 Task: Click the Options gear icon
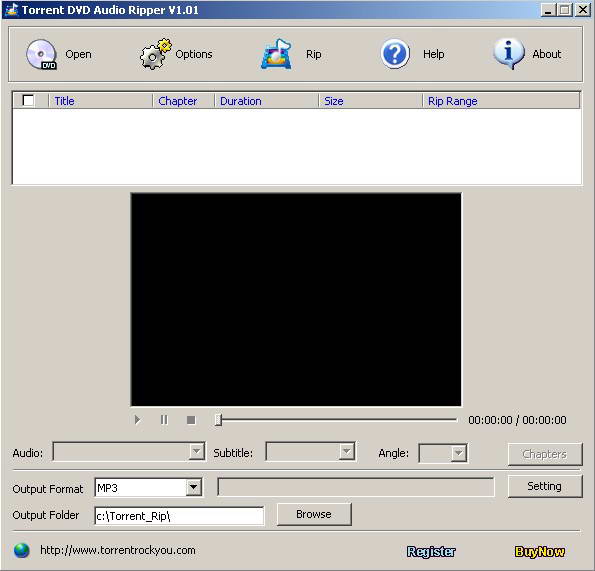155,54
